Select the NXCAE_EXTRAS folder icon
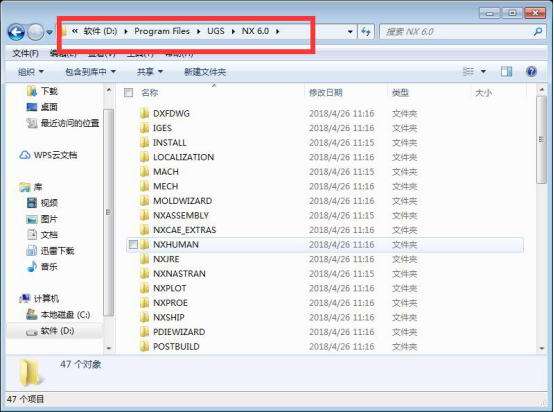 144,230
